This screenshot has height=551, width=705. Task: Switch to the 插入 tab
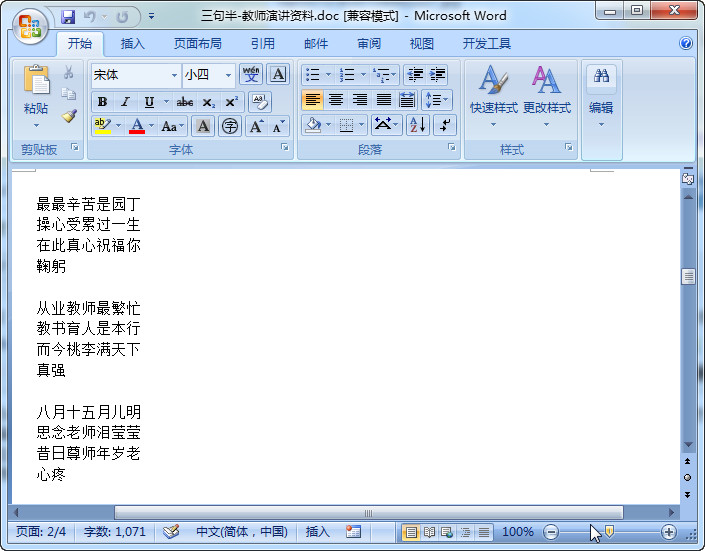(x=133, y=44)
